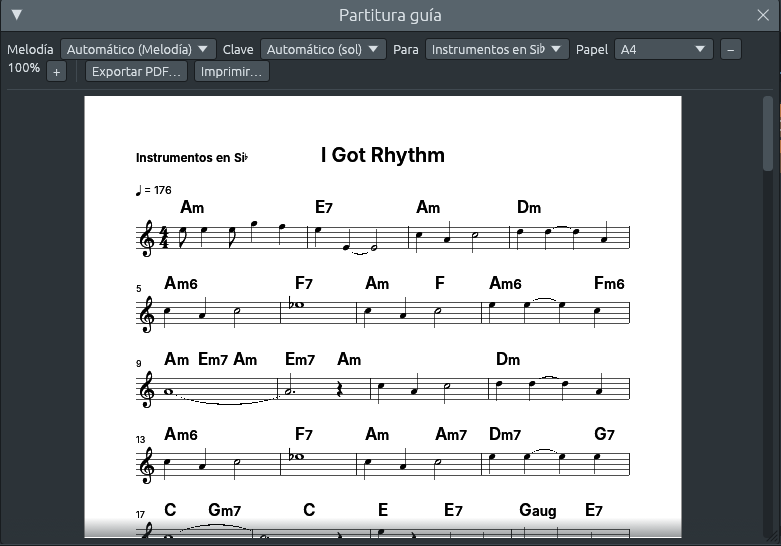Click the G7 chord symbol
This screenshot has width=781, height=546.
(x=604, y=434)
